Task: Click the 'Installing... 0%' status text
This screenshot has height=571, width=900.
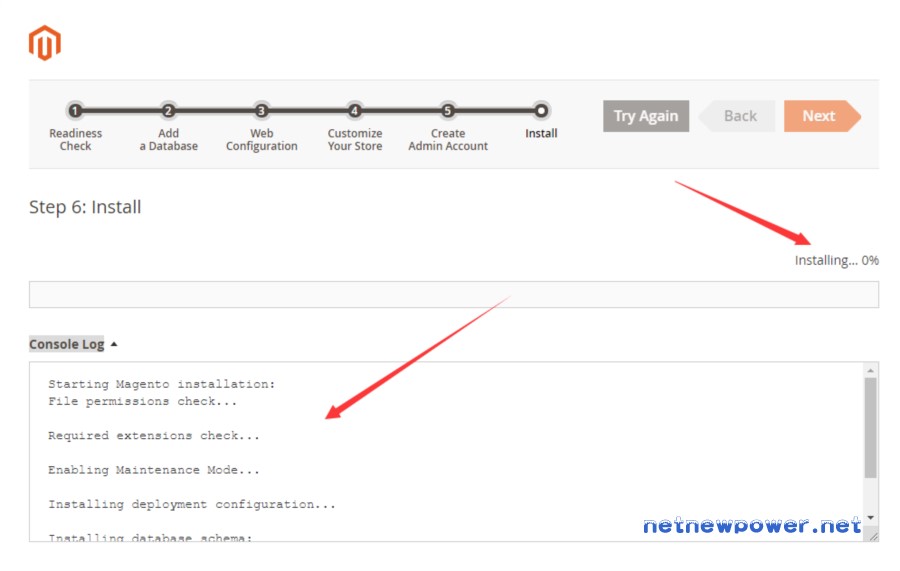Action: click(x=836, y=261)
